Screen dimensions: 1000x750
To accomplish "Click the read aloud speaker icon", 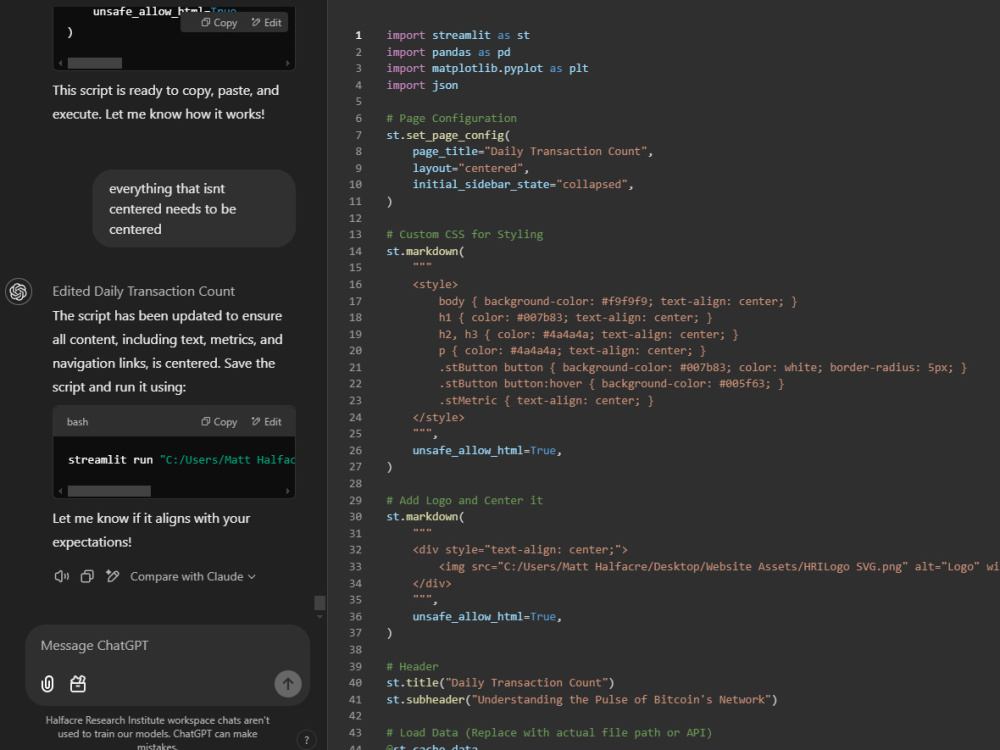I will click(x=61, y=577).
